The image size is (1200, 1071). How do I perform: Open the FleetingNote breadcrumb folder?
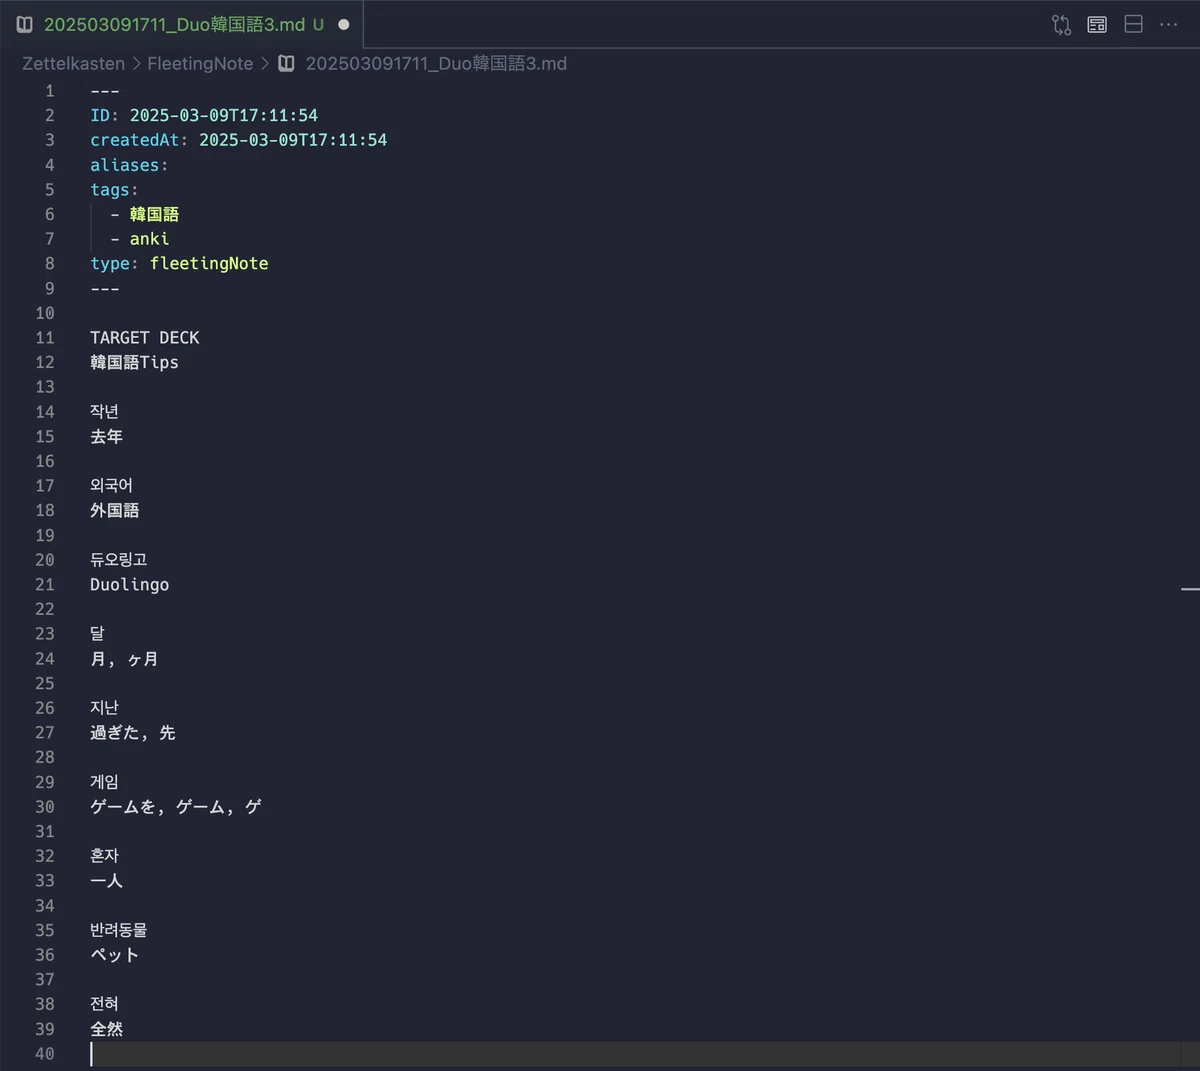200,63
